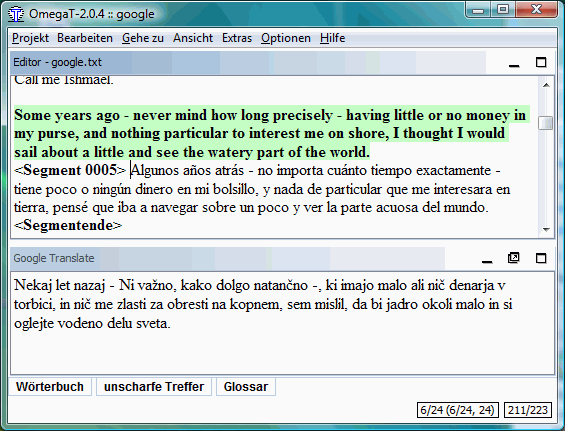Click the editor scrollbar thumb
The height and width of the screenshot is (431, 565).
(546, 123)
